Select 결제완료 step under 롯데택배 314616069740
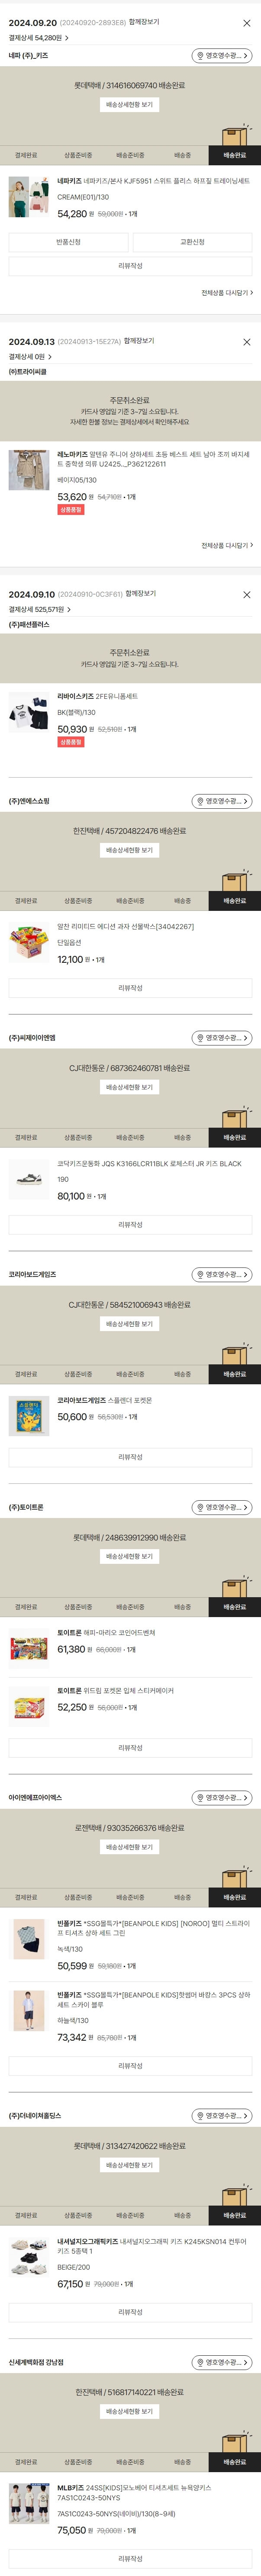Screen dimensions: 261x2576 coord(26,155)
